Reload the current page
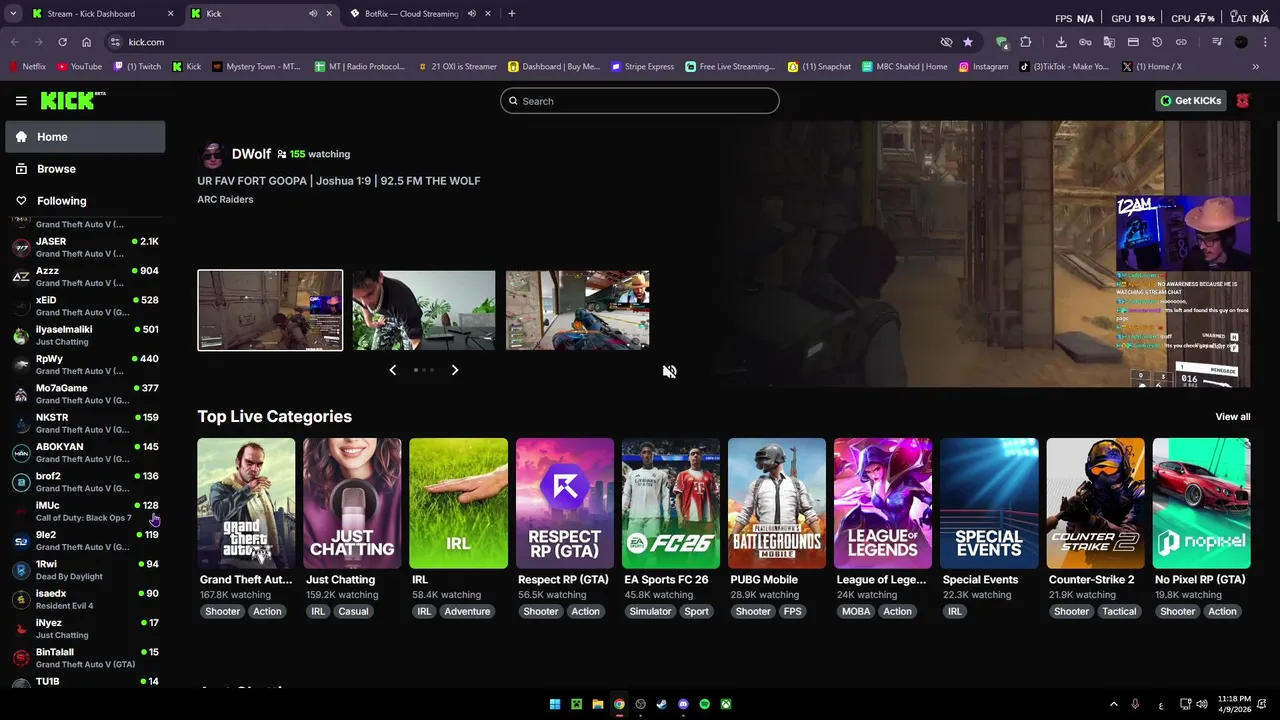The width and height of the screenshot is (1280, 720). 62,42
